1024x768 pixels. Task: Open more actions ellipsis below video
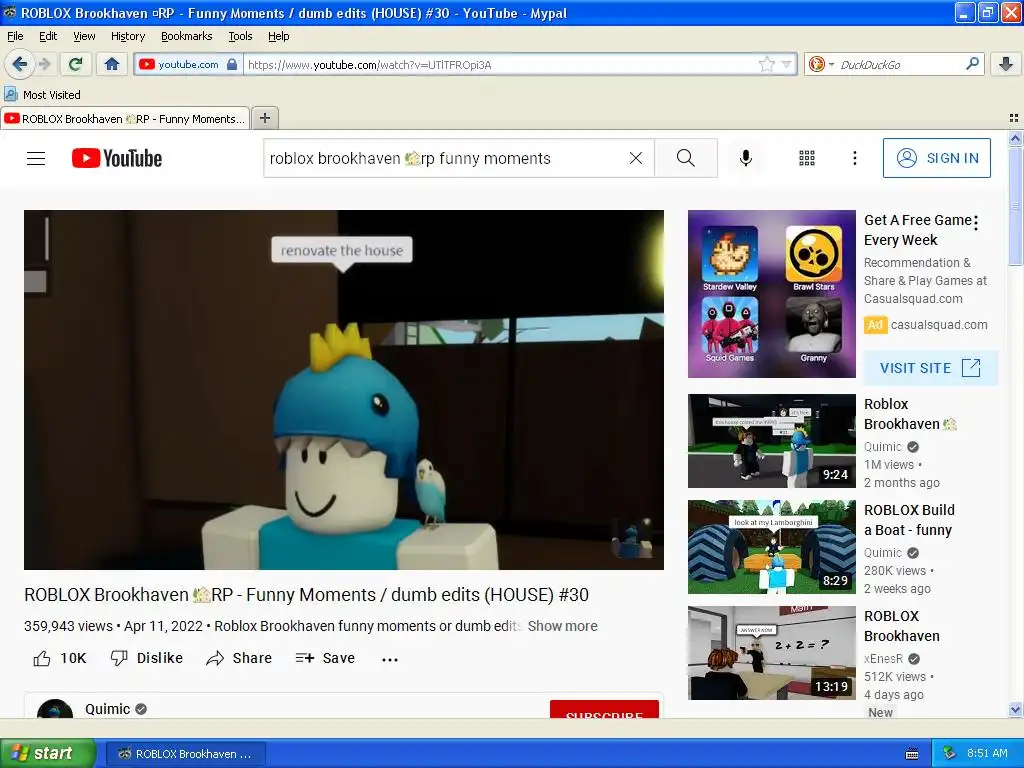tap(390, 660)
